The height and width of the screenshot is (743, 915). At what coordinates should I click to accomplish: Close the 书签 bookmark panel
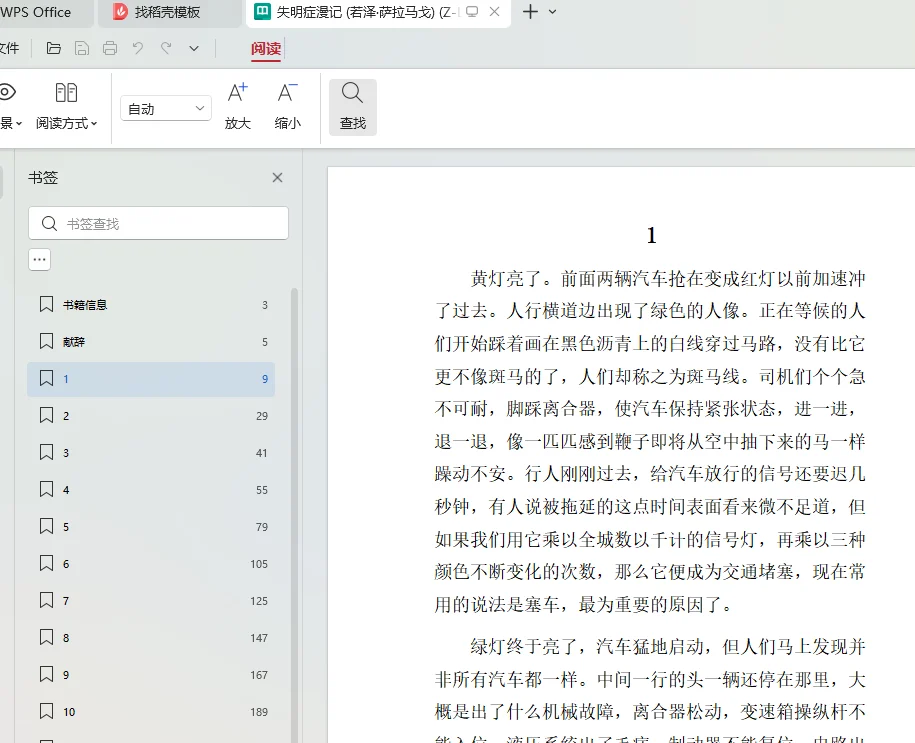coord(277,177)
